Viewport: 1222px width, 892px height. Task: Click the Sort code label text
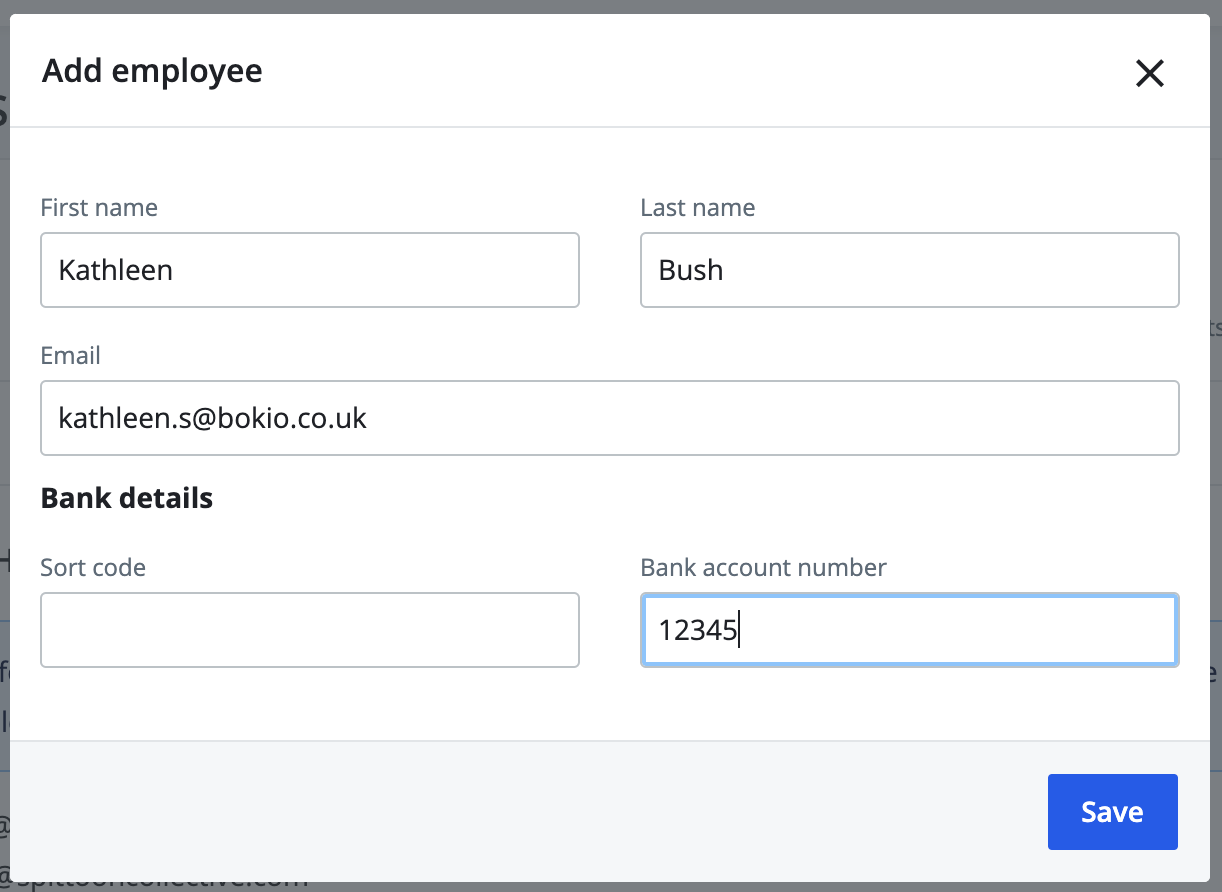(x=93, y=567)
